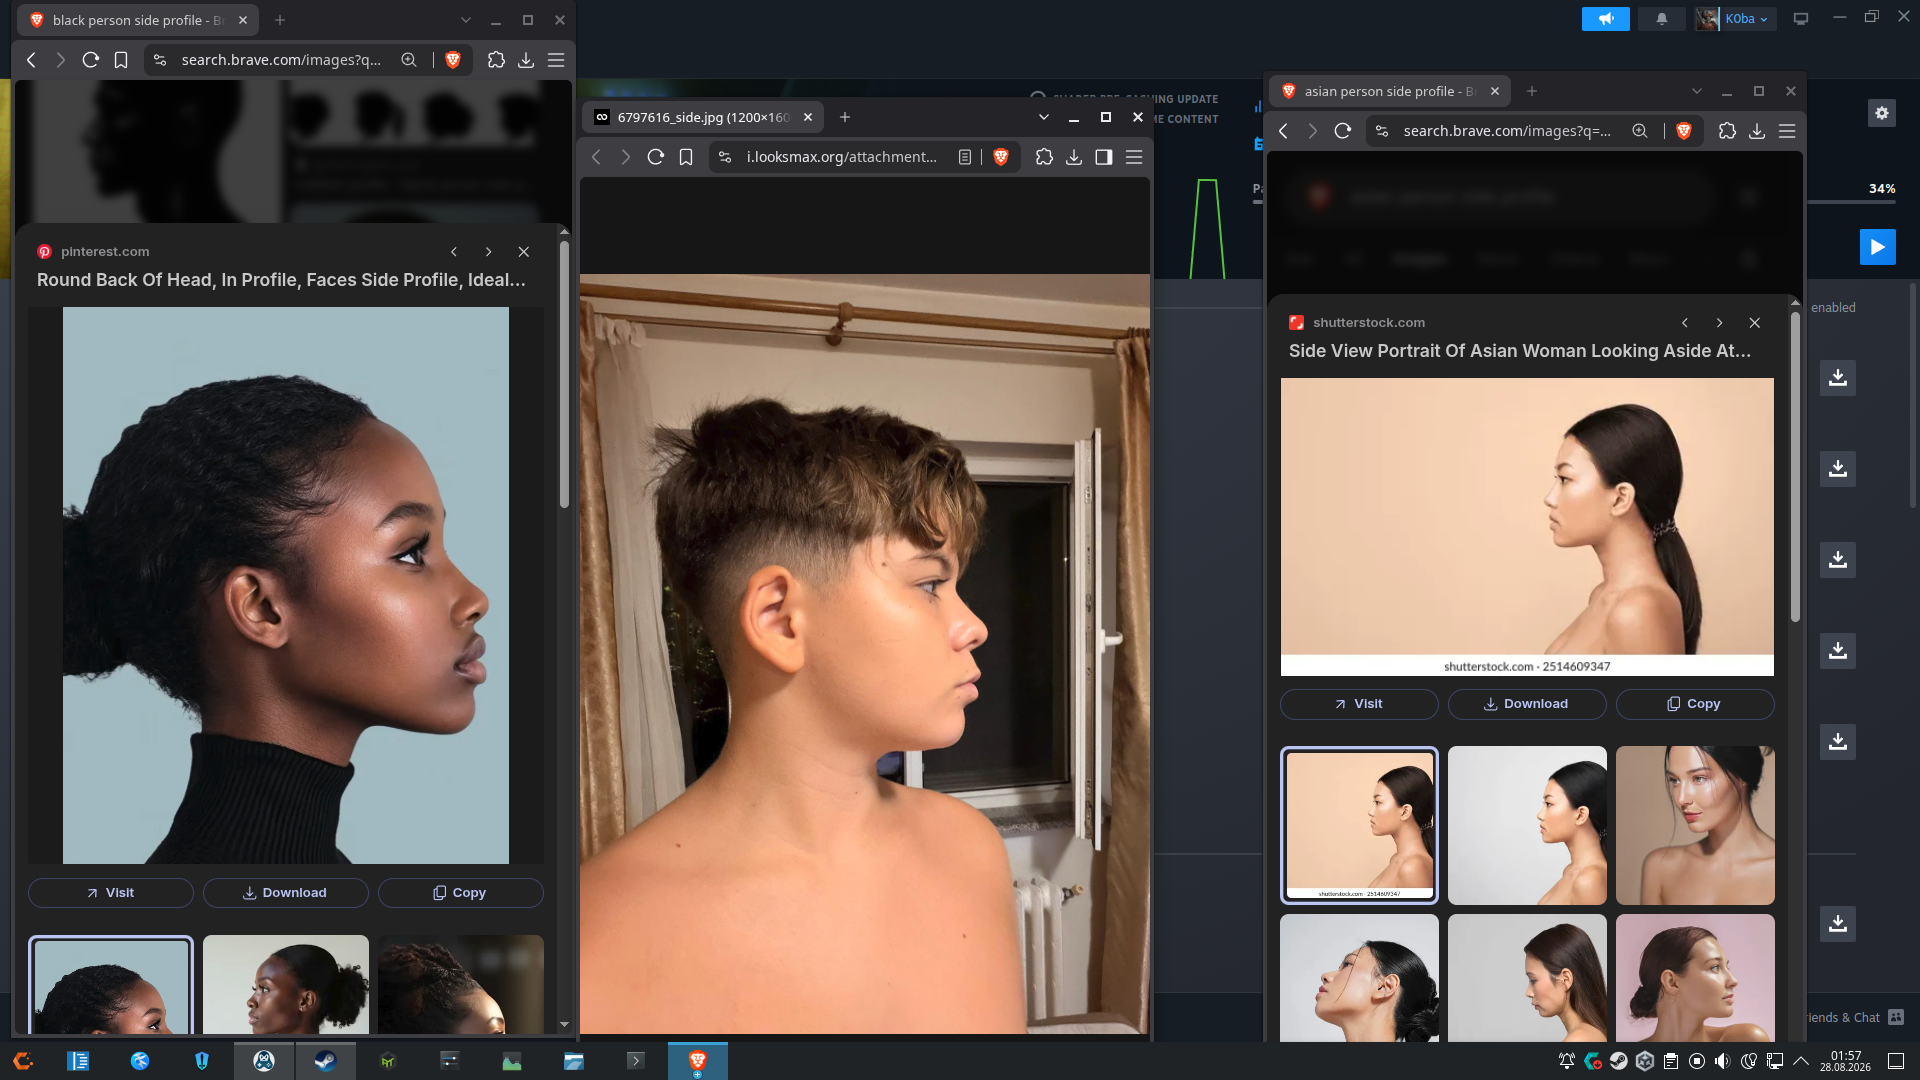
Task: Go back in the right Brave window
Action: click(x=1283, y=131)
